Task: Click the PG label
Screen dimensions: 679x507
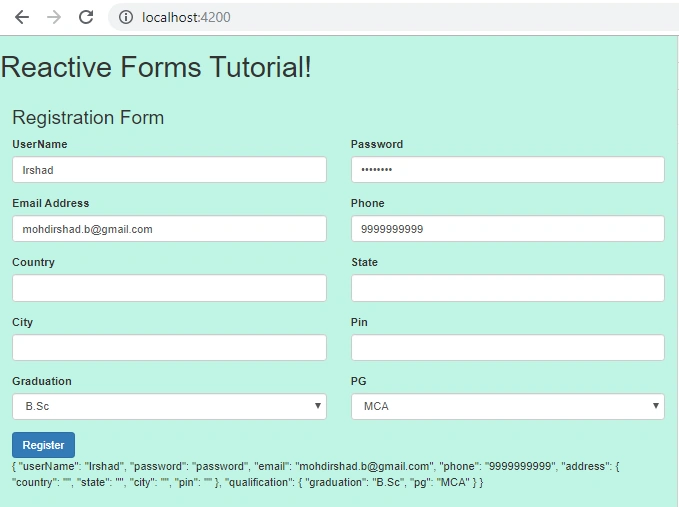Action: (x=359, y=381)
